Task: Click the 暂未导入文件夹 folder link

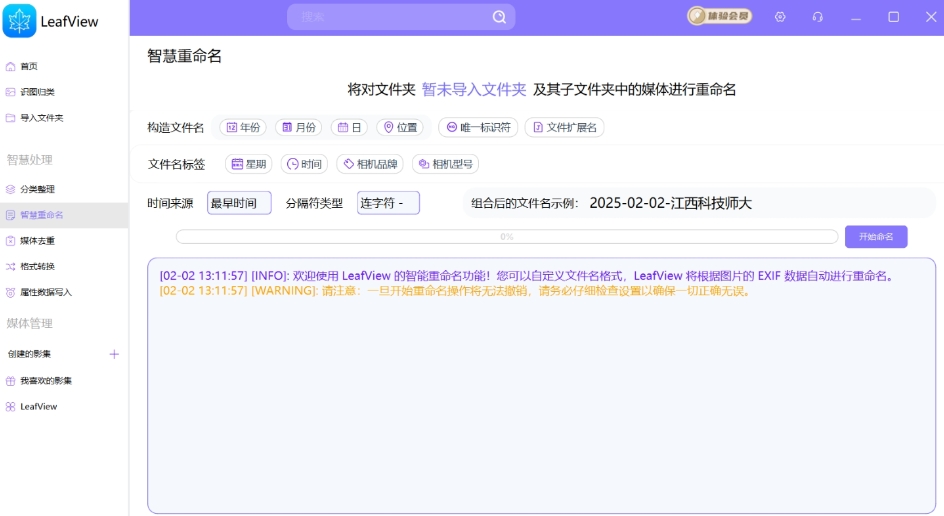Action: 474,90
